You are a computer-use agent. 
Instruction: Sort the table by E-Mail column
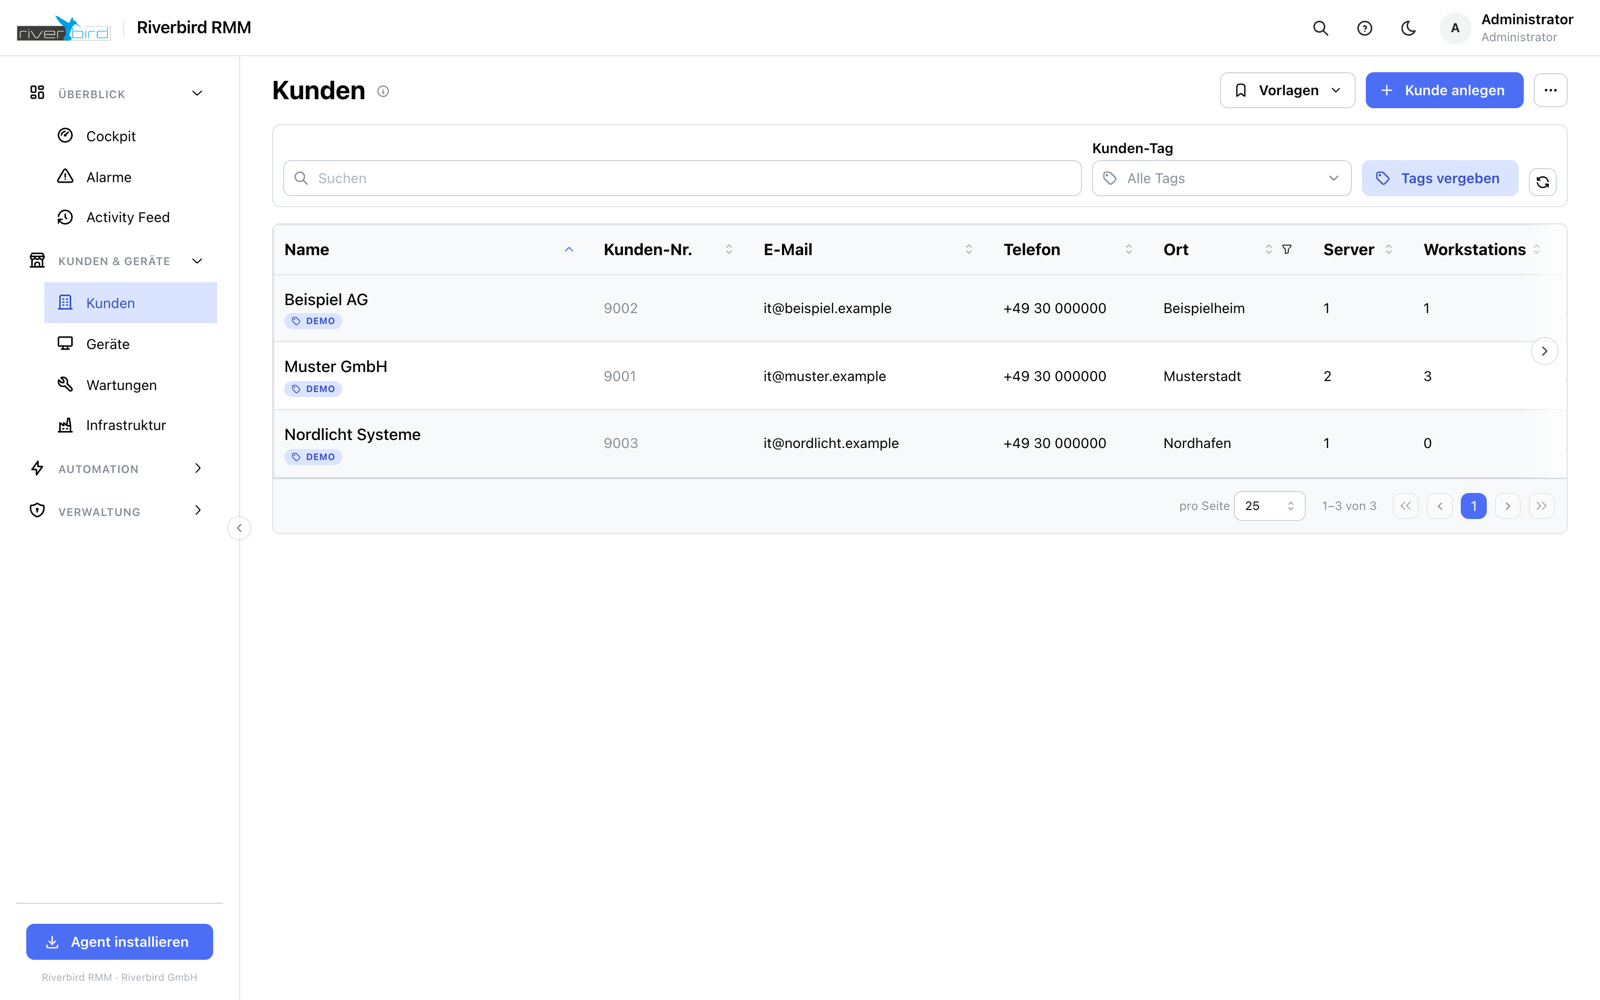click(969, 250)
